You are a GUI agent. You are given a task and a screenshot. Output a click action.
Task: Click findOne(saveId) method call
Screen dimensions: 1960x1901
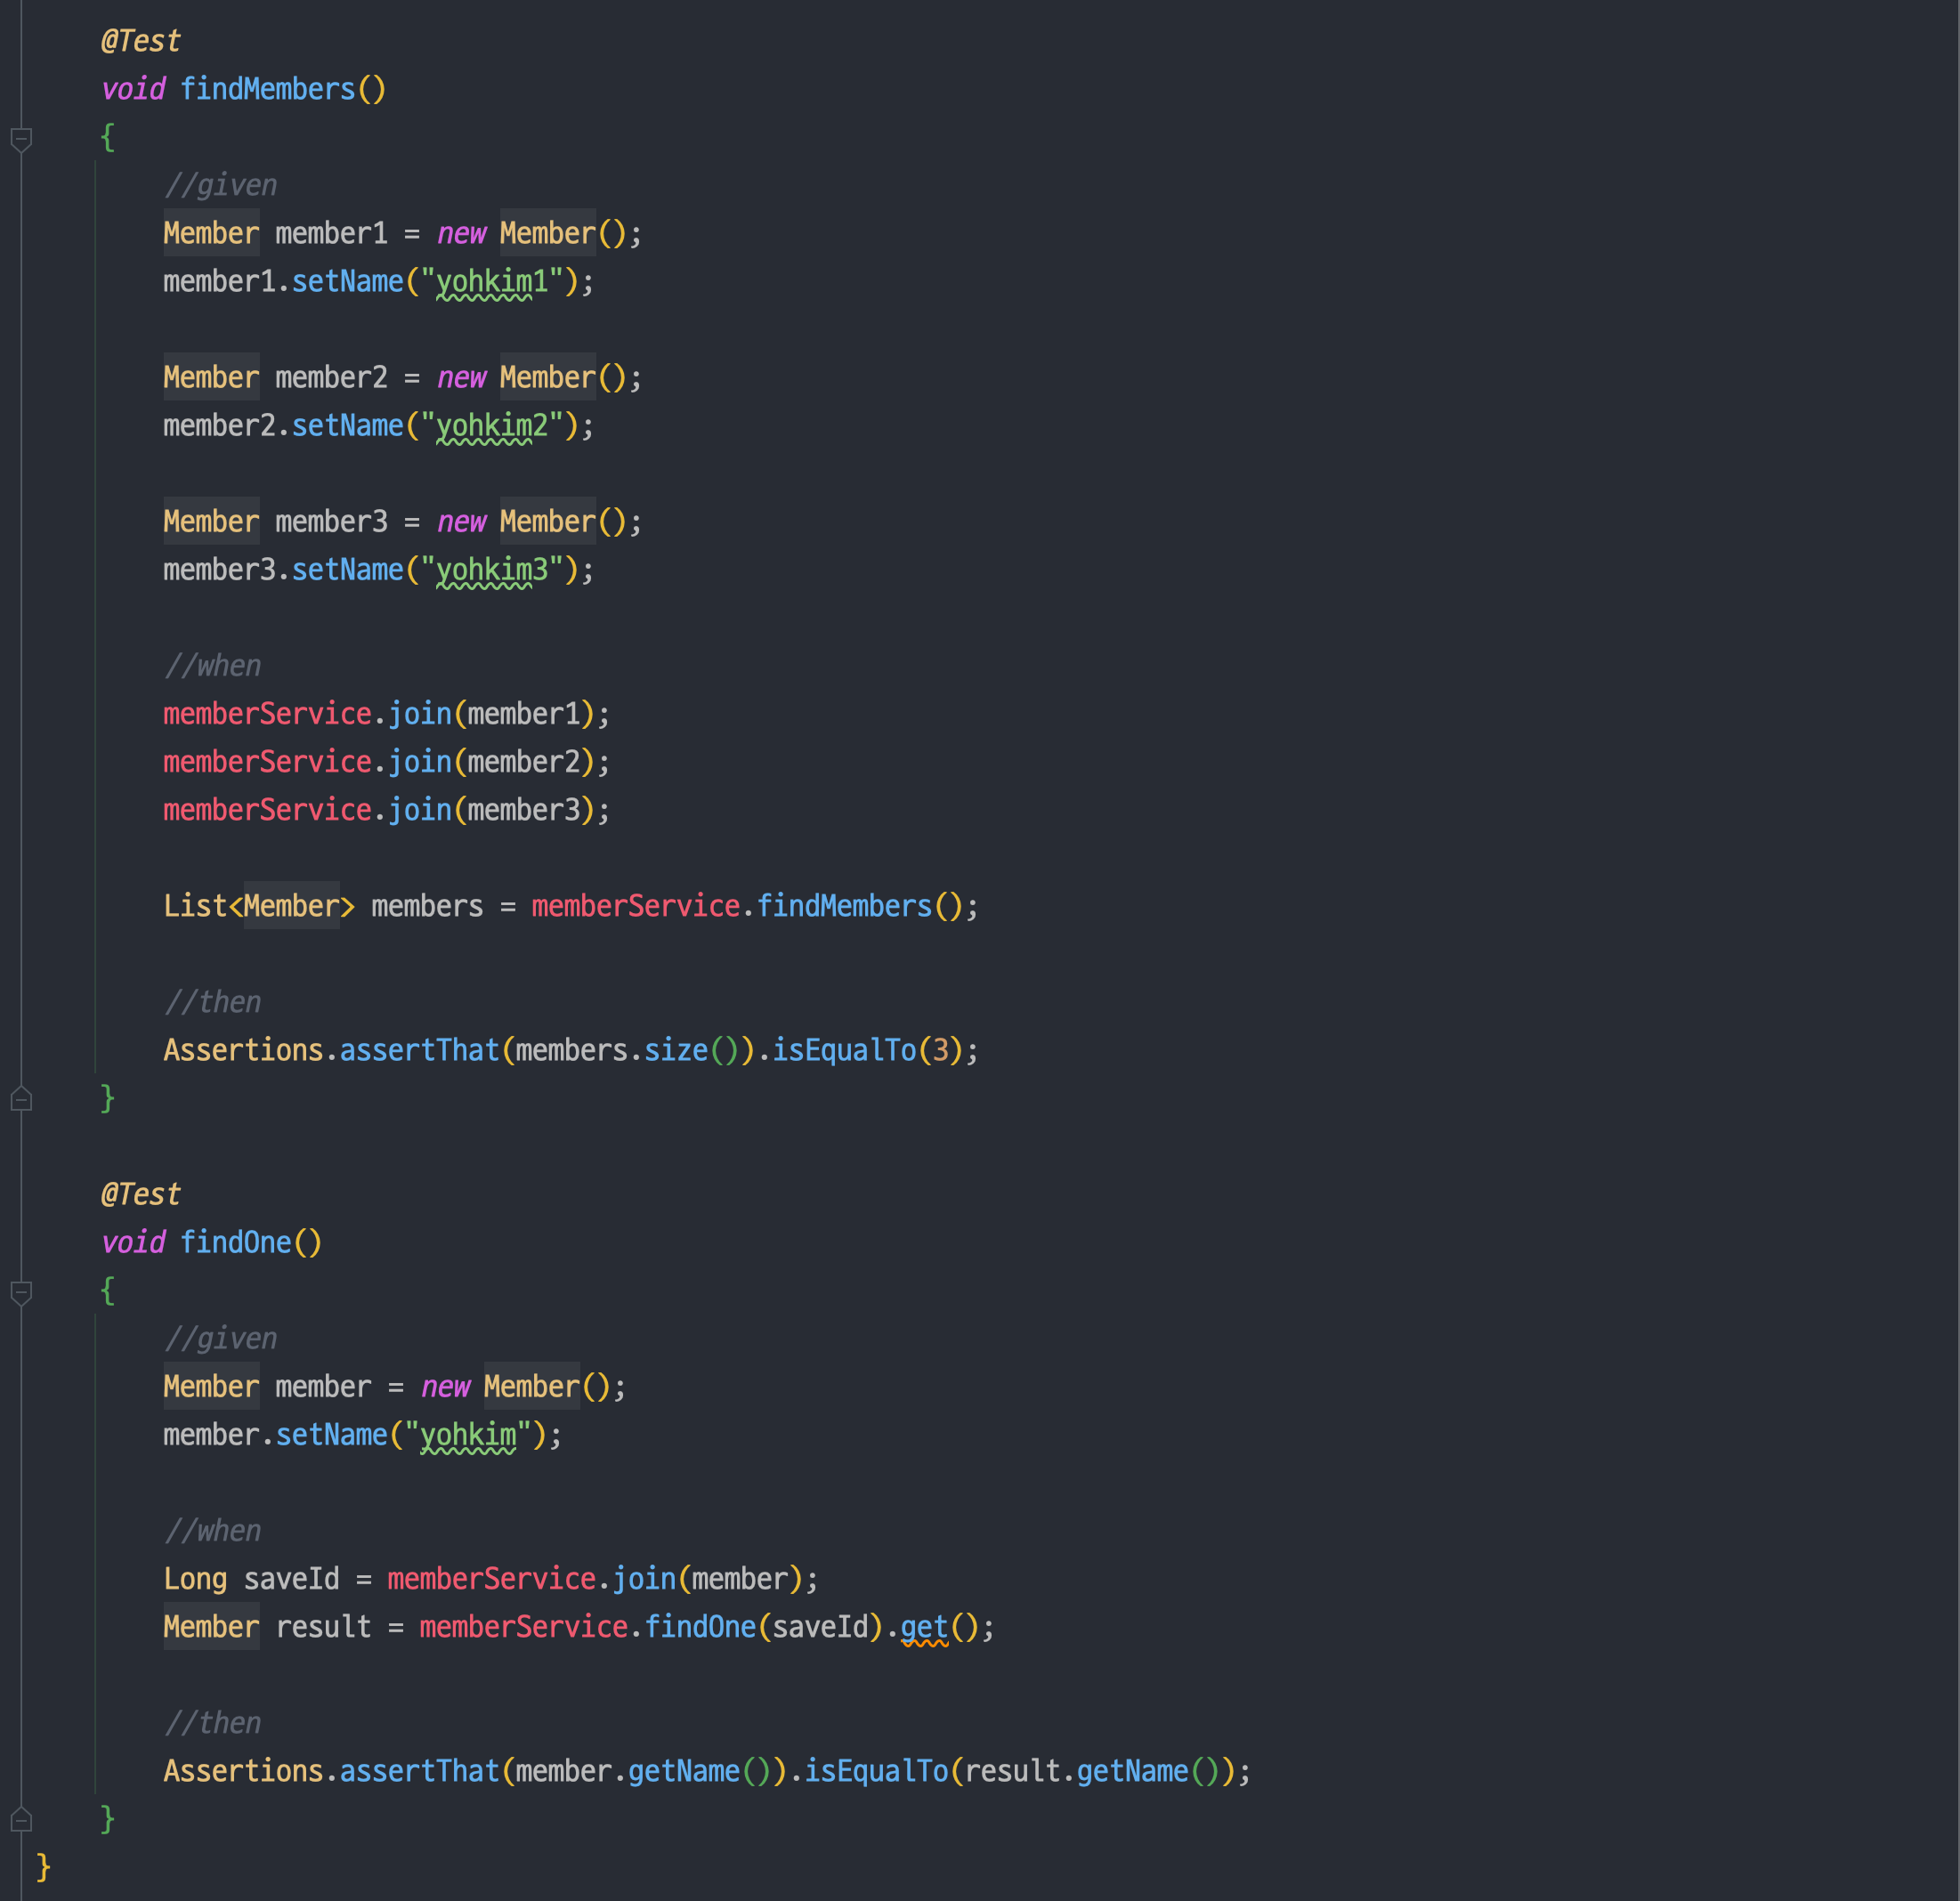(x=763, y=1628)
